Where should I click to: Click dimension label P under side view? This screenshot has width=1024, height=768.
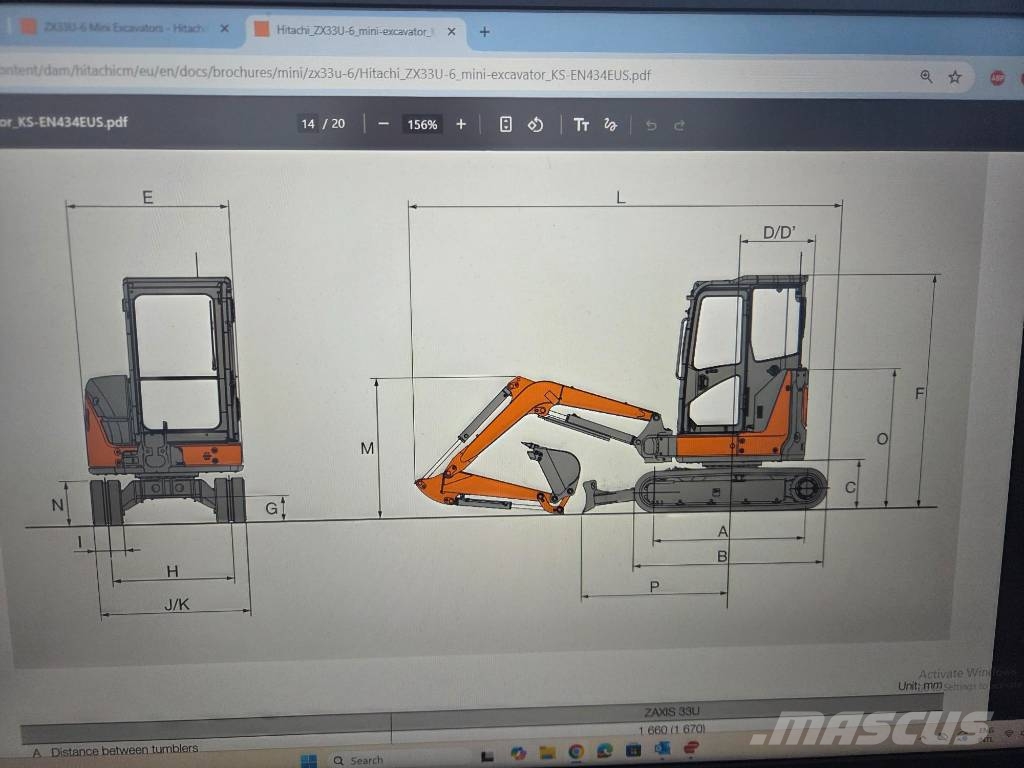[654, 586]
